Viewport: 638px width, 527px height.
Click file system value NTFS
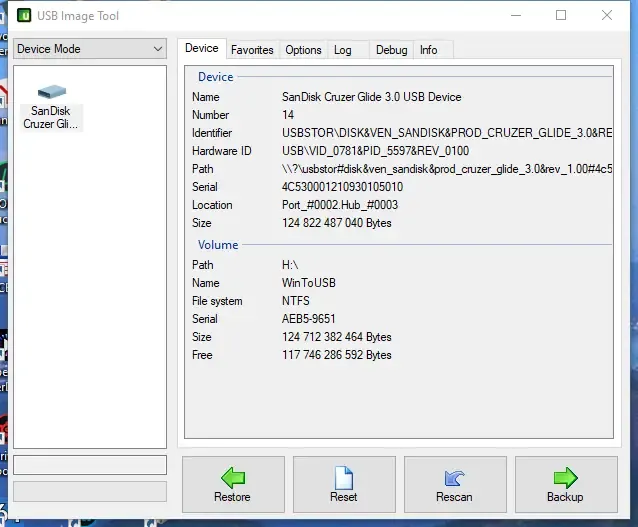[x=295, y=301]
